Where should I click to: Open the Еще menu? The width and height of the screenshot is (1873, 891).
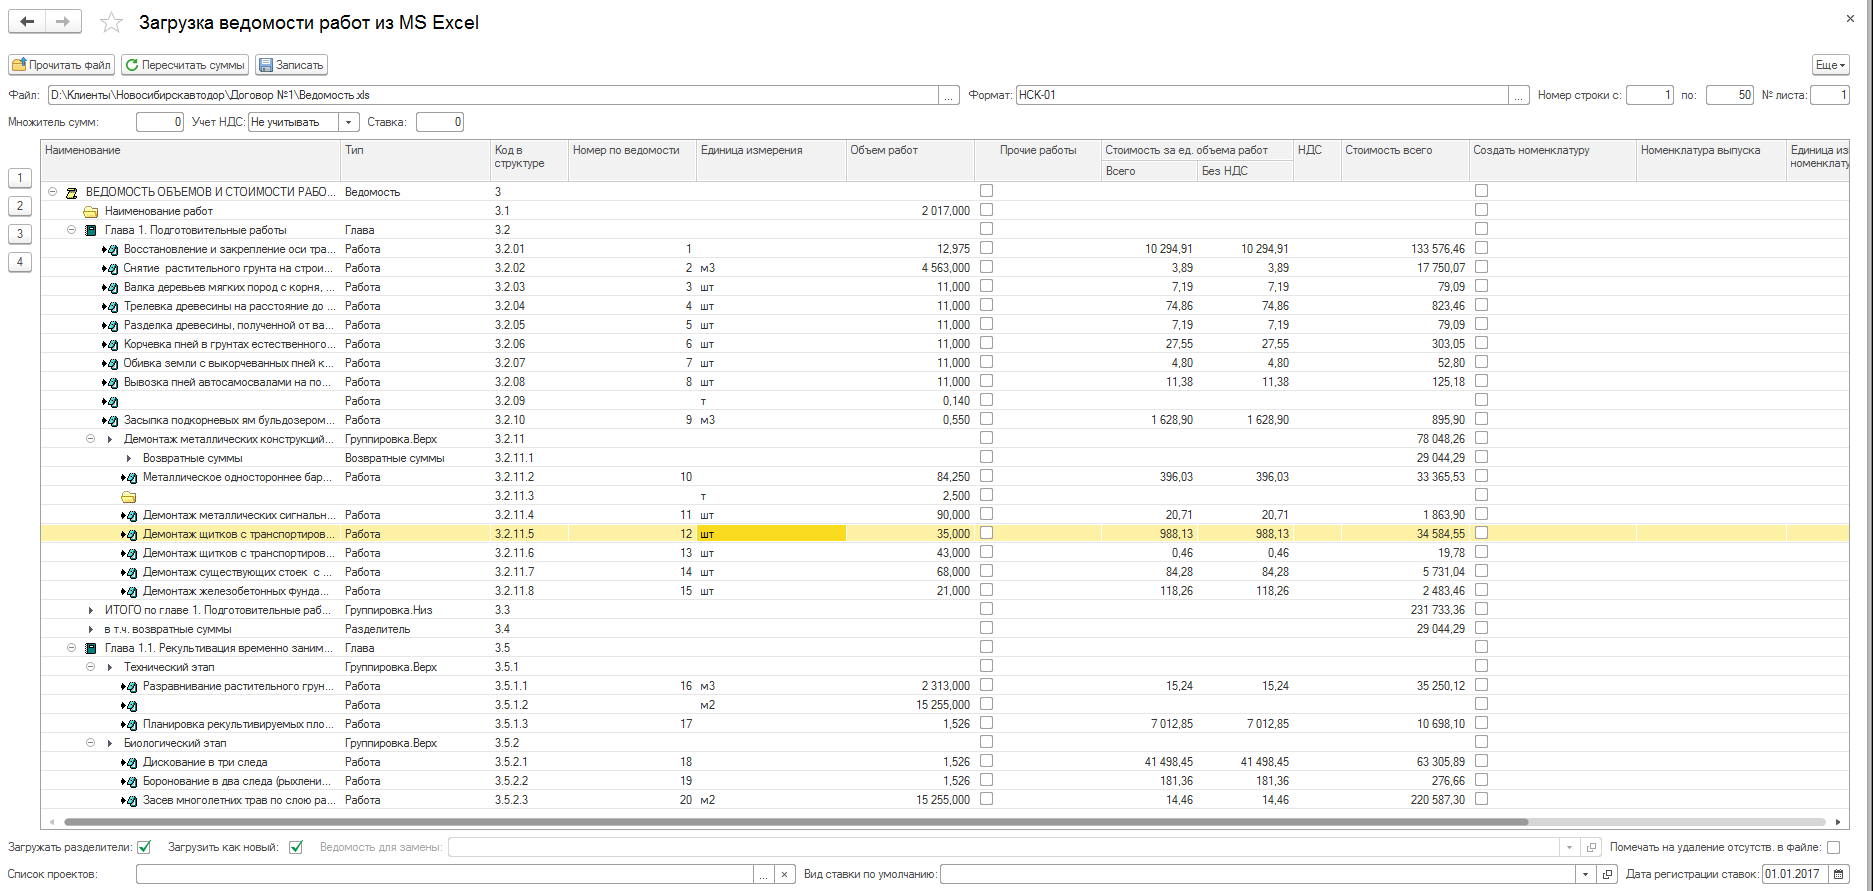pos(1830,65)
